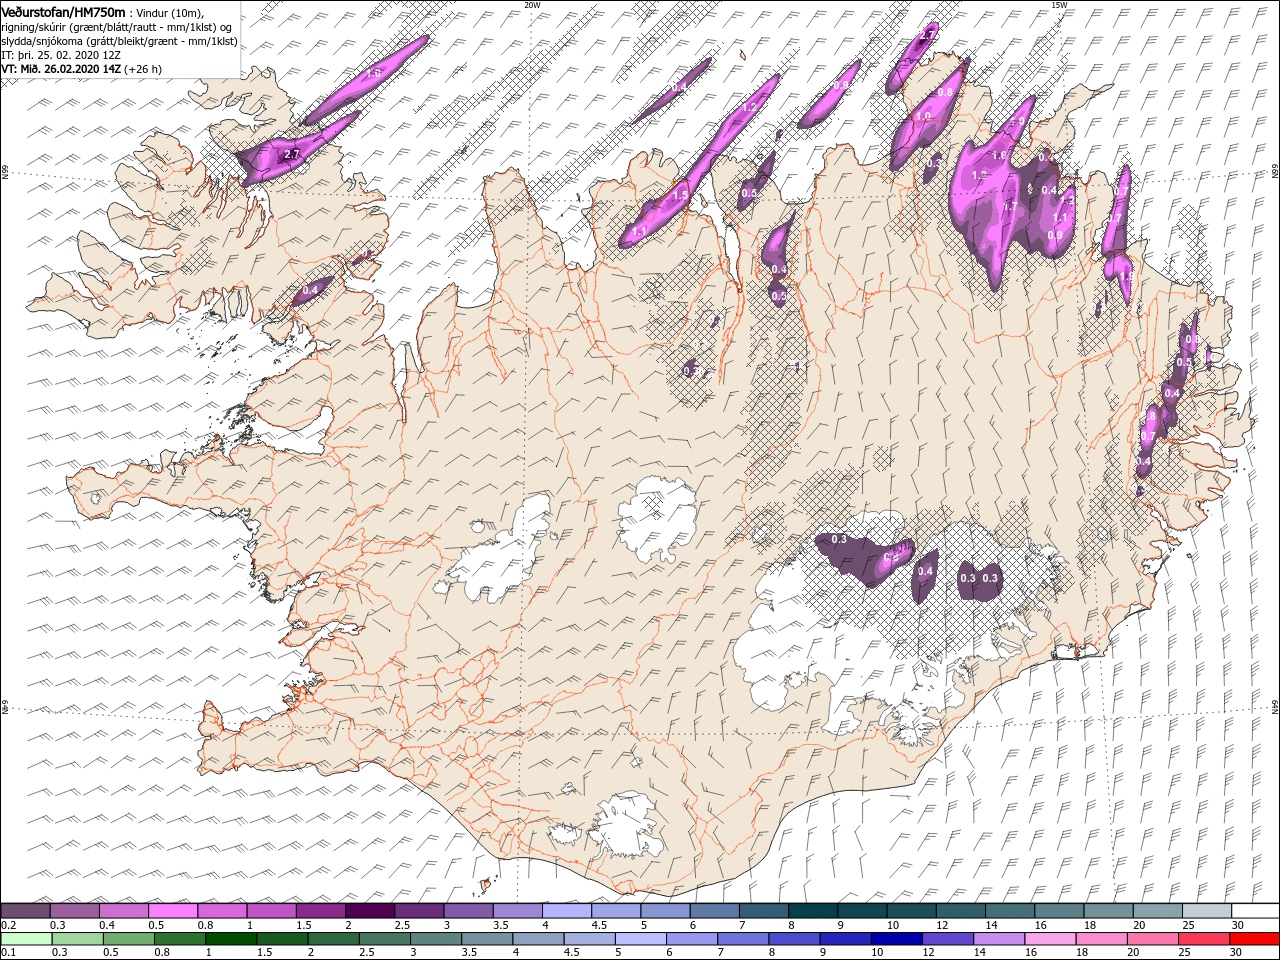The height and width of the screenshot is (960, 1280).
Task: Pick the rain legend swatch starting at 6
Action: tap(691, 939)
